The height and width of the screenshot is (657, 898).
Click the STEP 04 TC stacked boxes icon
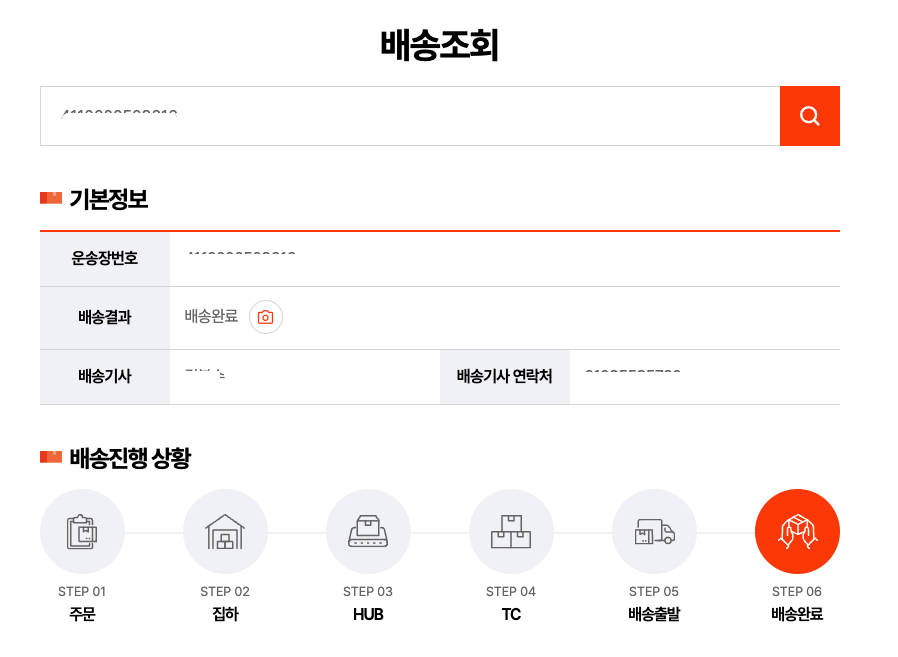[511, 531]
